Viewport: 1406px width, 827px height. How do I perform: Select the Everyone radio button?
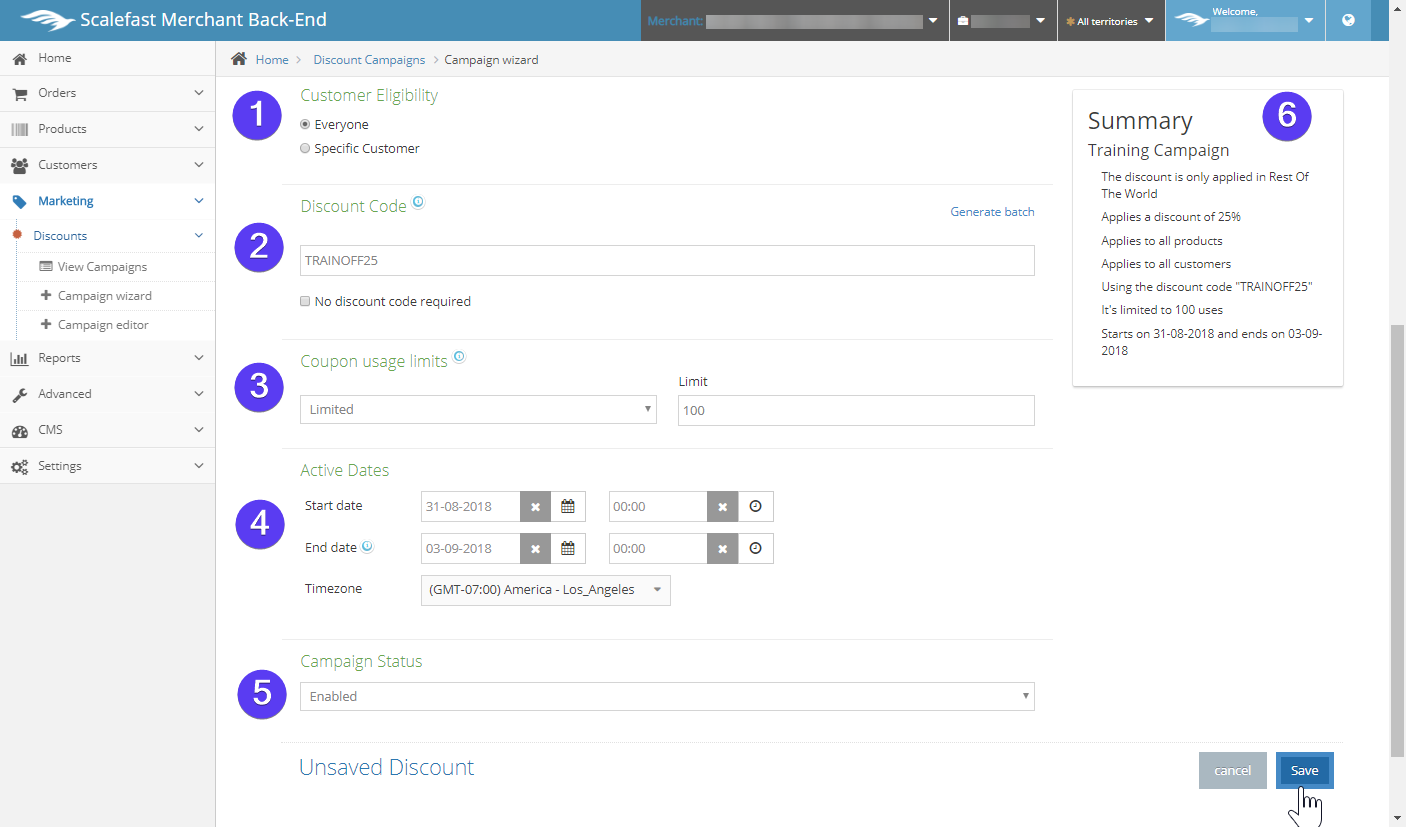[x=306, y=125]
